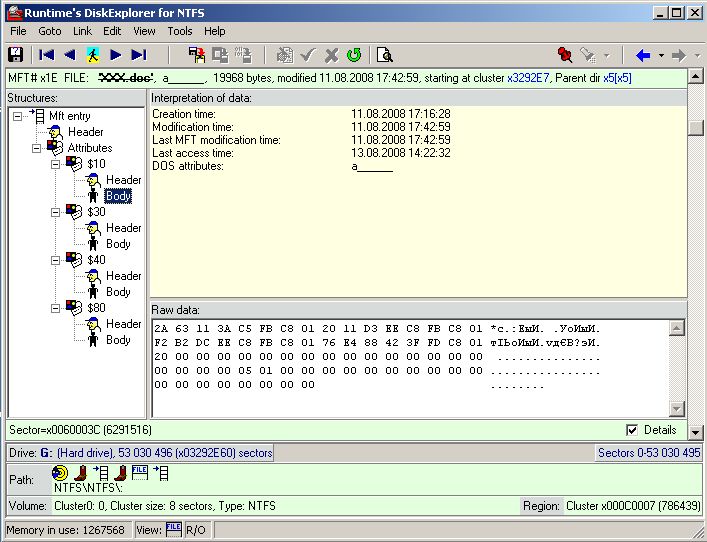Open the File menu
707x542 pixels.
tap(18, 31)
